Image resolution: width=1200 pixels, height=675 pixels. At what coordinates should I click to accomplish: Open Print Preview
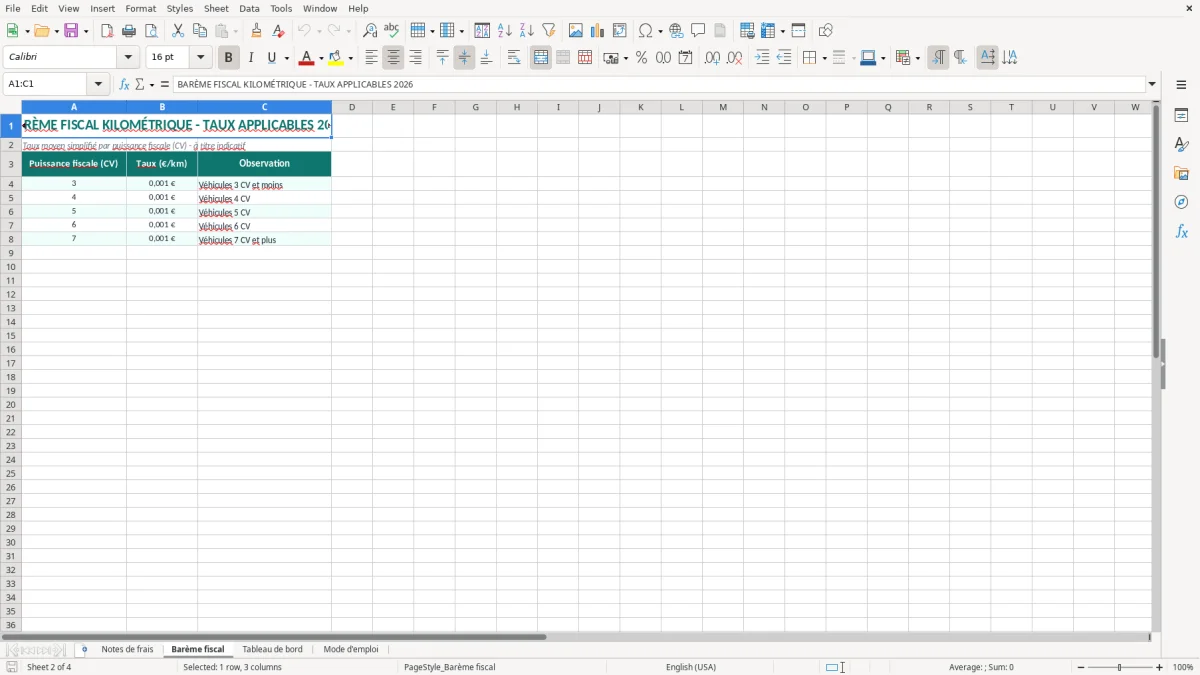click(x=151, y=31)
